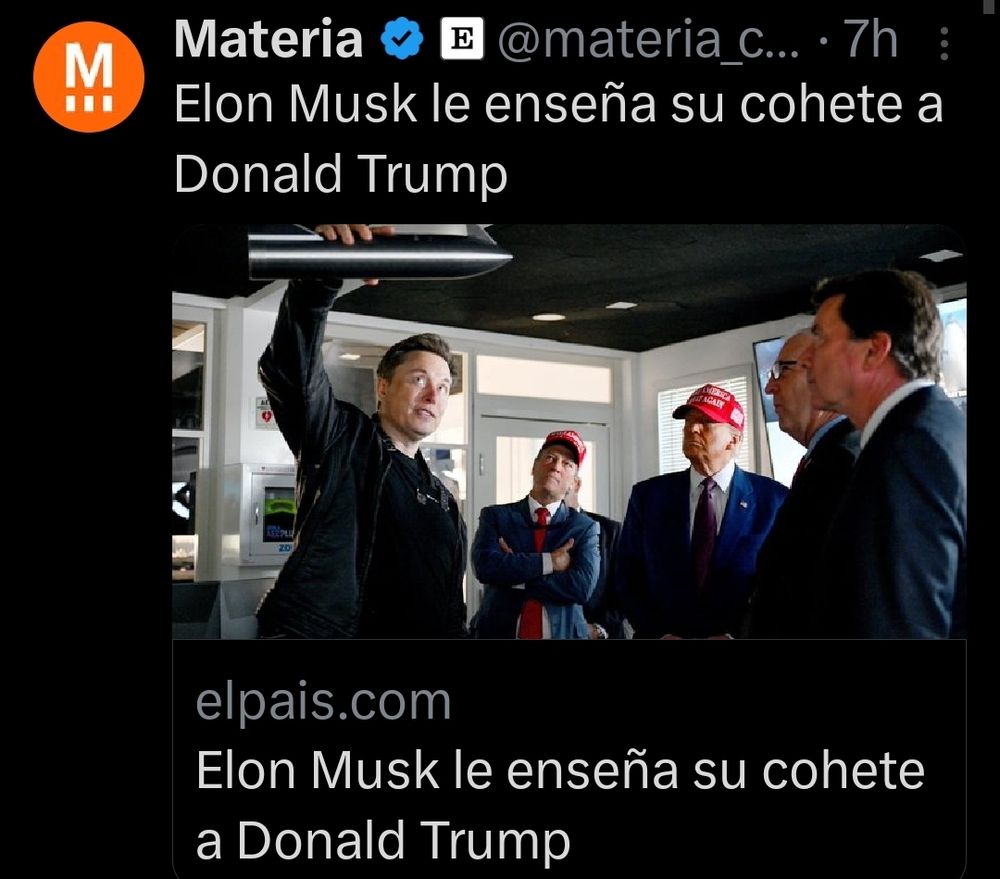
Task: Open the post text starting 'Elon Musk le enseña'
Action: pyautogui.click(x=559, y=138)
